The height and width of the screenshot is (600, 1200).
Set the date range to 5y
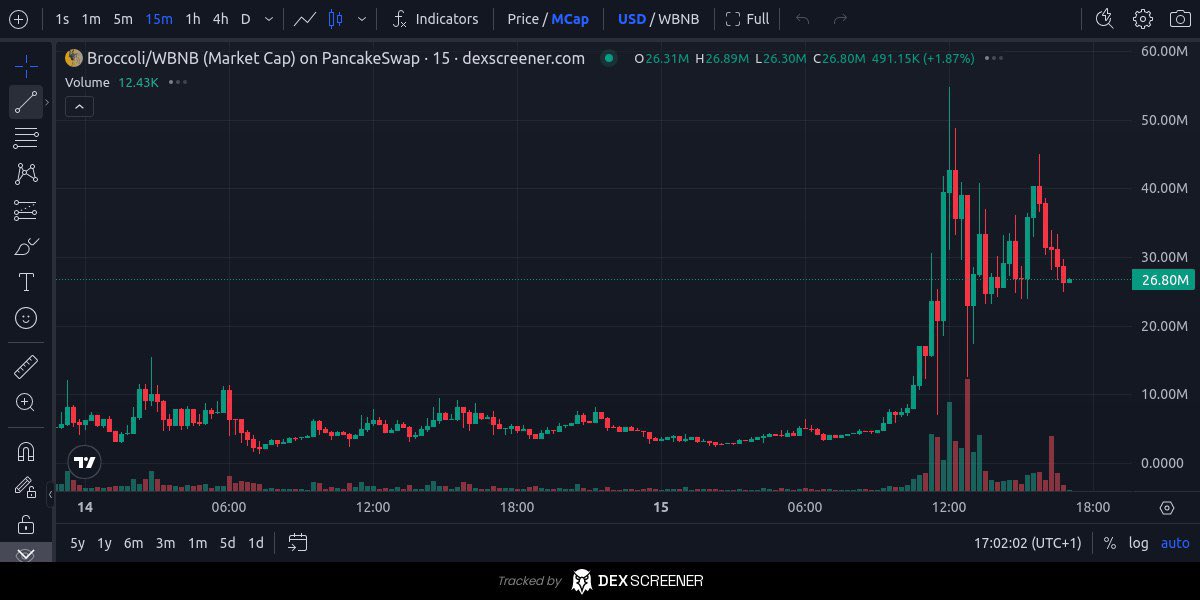tap(77, 543)
